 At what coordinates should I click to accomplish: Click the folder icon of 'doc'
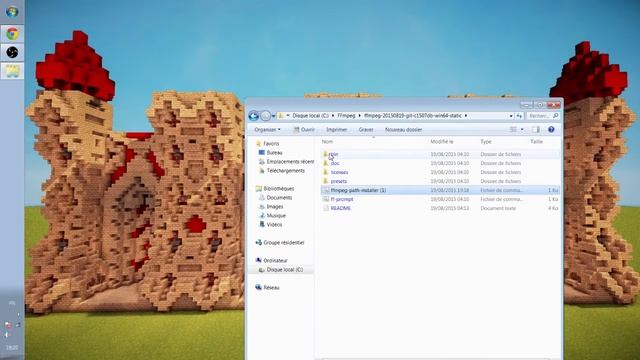coord(326,163)
